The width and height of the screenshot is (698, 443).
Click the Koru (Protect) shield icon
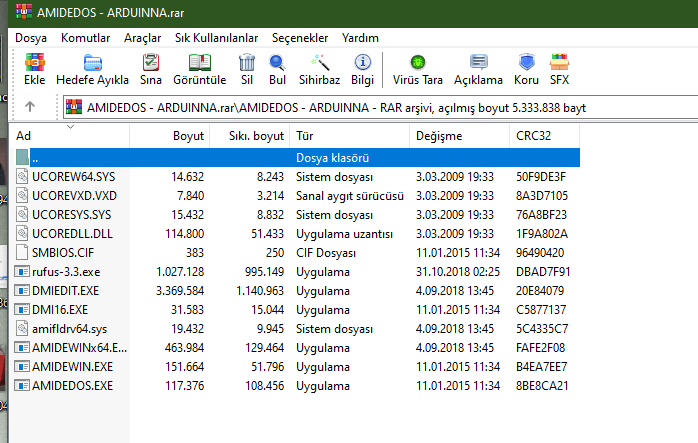pyautogui.click(x=527, y=62)
